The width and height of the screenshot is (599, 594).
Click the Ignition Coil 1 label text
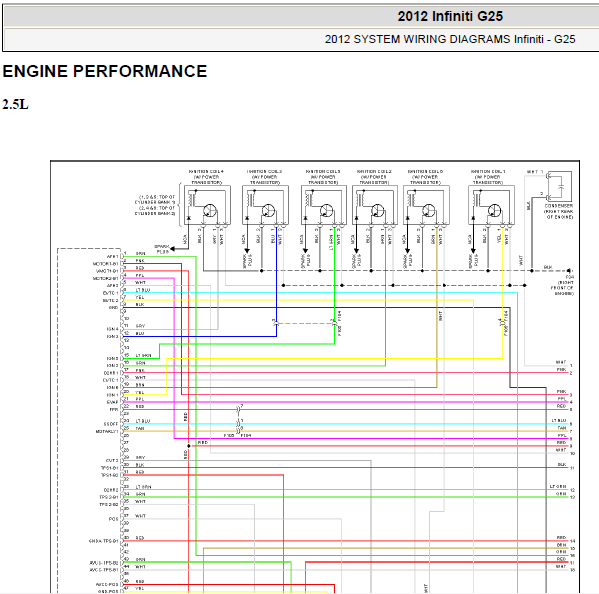(488, 177)
